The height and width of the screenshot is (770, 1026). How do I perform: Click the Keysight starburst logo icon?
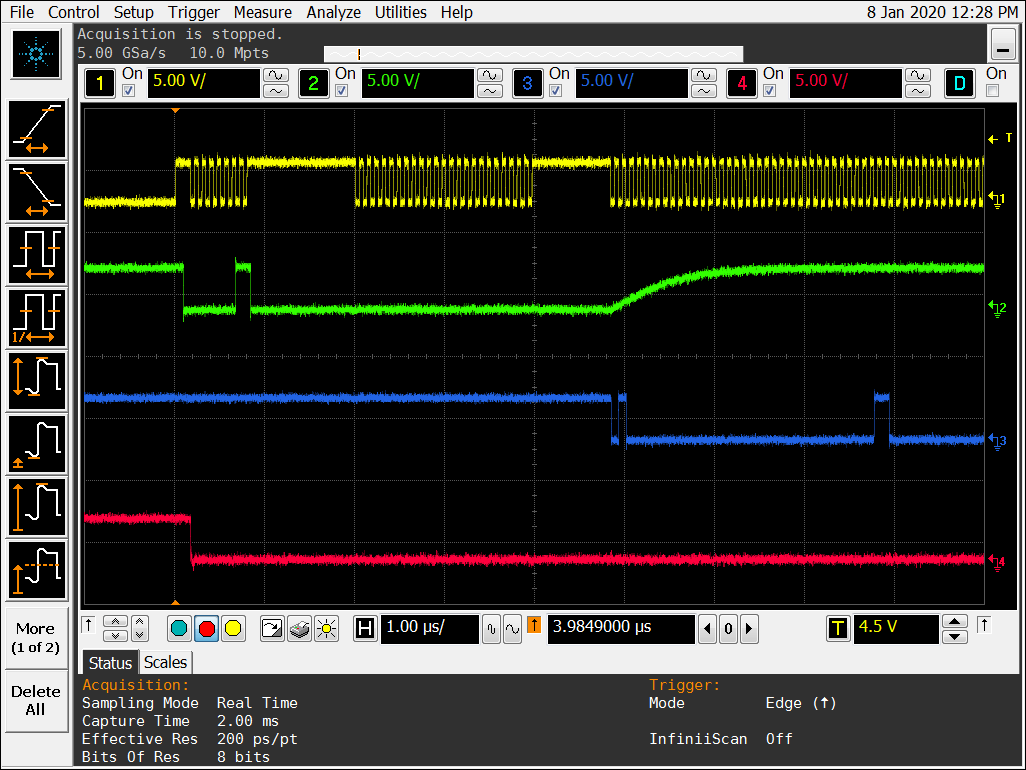click(36, 54)
